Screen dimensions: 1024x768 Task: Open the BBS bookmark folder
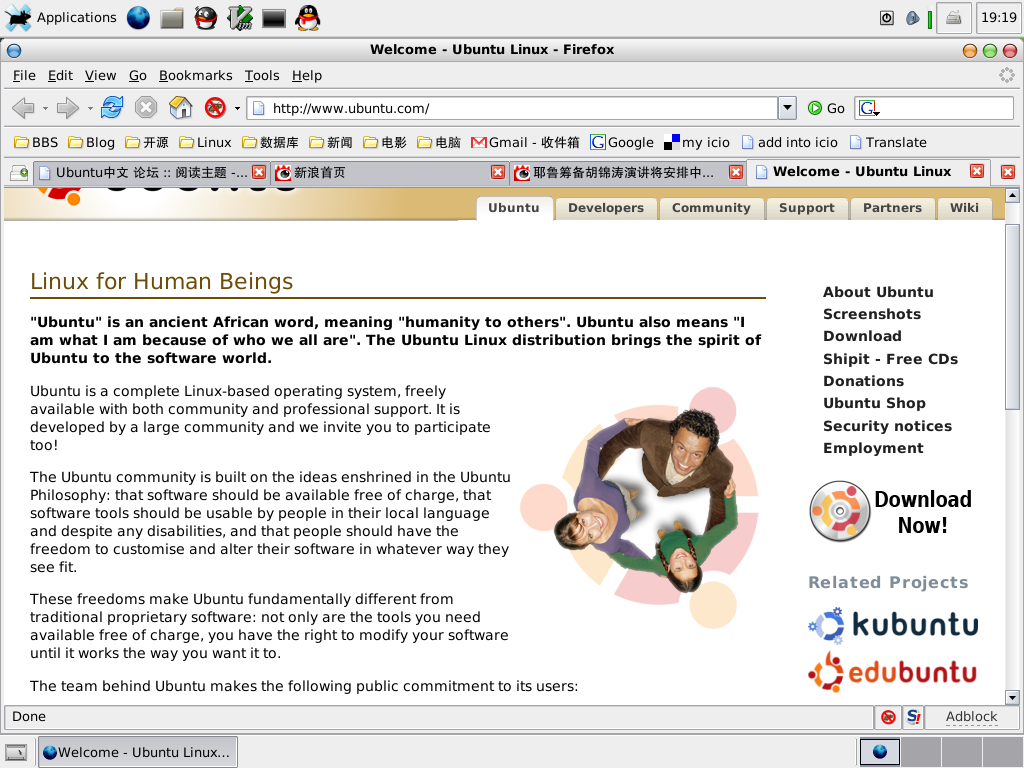(x=37, y=142)
